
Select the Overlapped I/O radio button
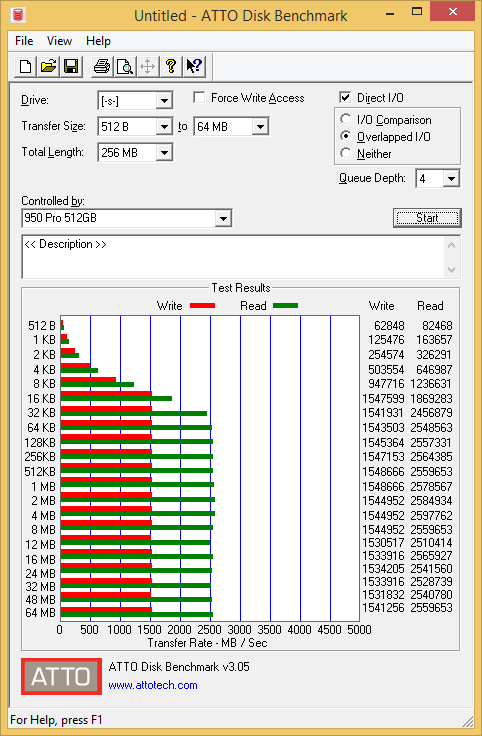(x=345, y=136)
